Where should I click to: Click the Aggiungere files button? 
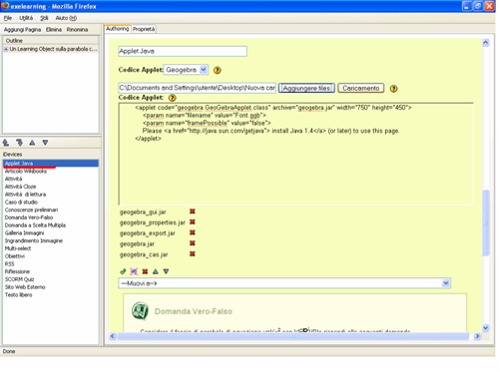pyautogui.click(x=306, y=88)
